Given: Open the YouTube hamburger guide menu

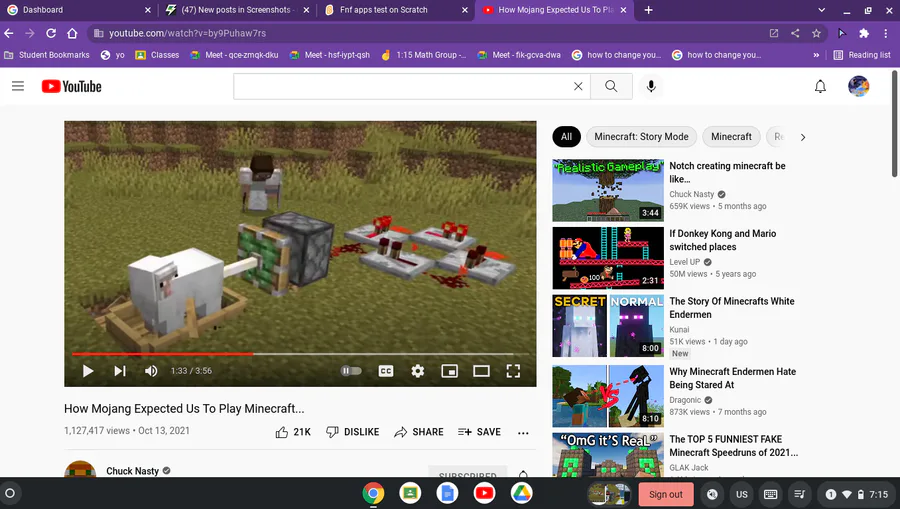Looking at the screenshot, I should point(18,86).
